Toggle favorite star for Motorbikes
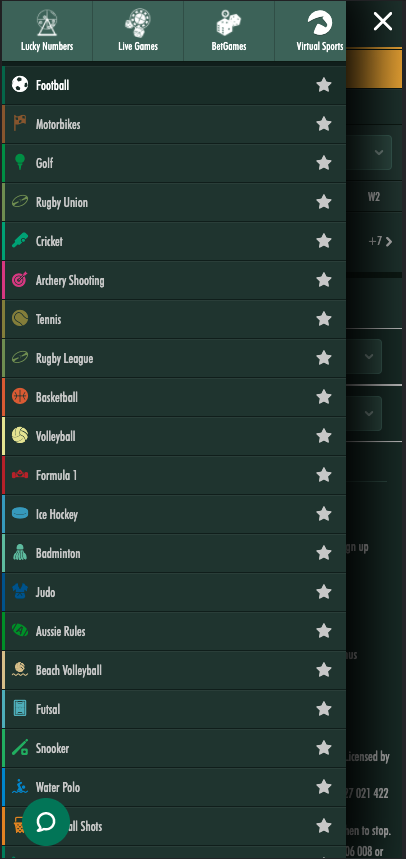 (324, 124)
